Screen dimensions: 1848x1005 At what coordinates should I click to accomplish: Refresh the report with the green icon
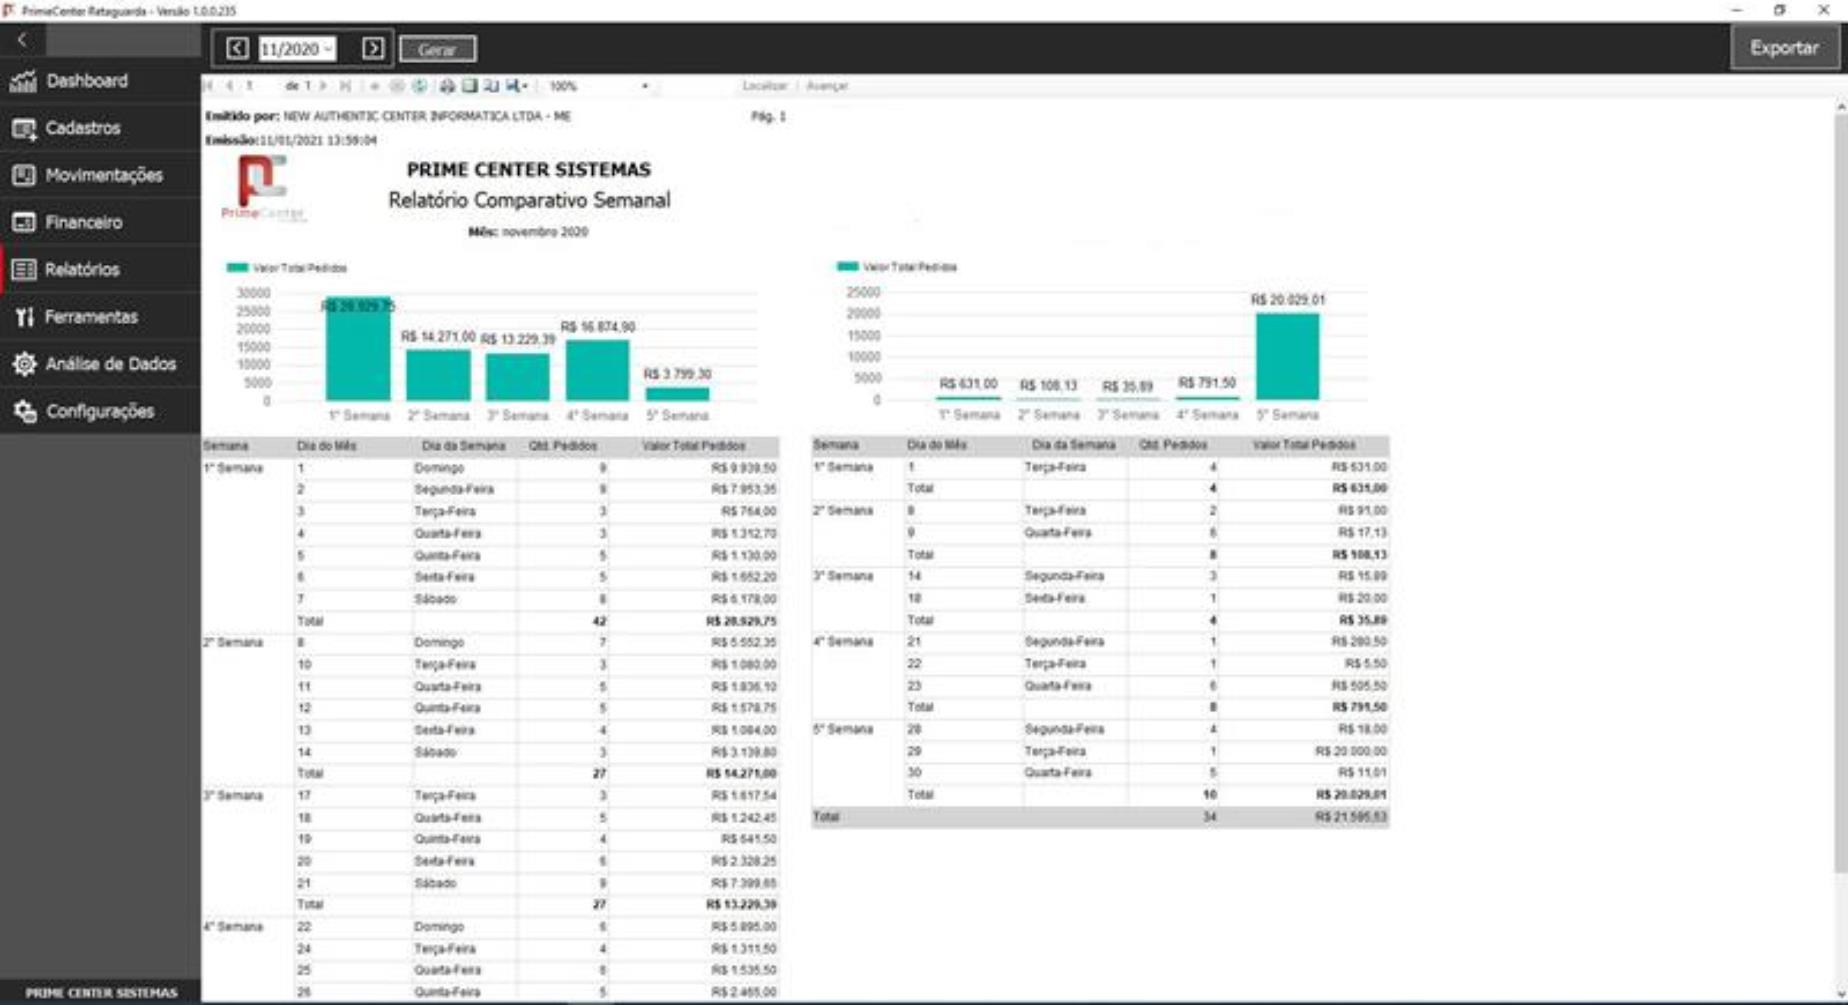click(x=419, y=86)
